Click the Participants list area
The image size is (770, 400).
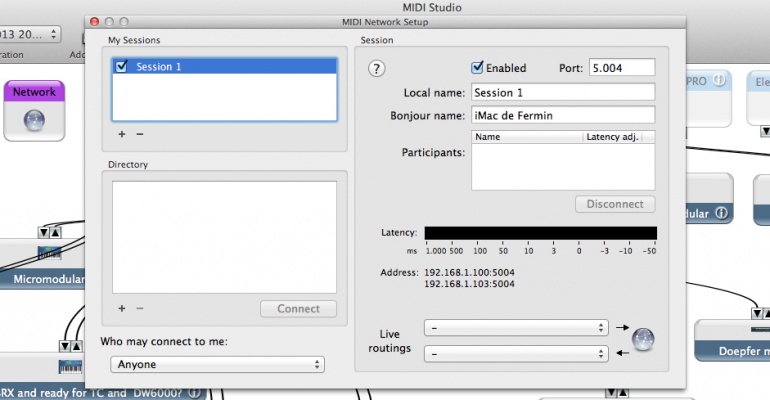click(x=563, y=166)
